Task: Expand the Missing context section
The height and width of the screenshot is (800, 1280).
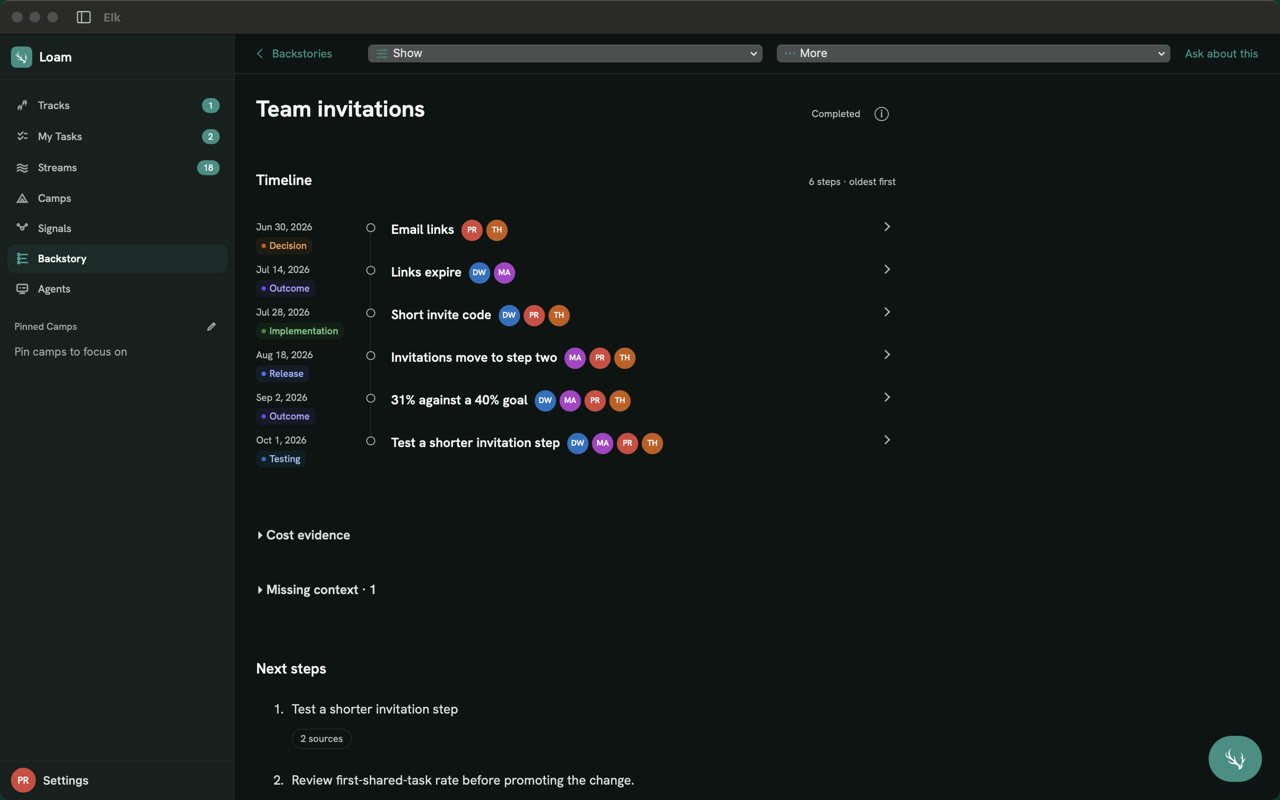Action: coord(317,590)
